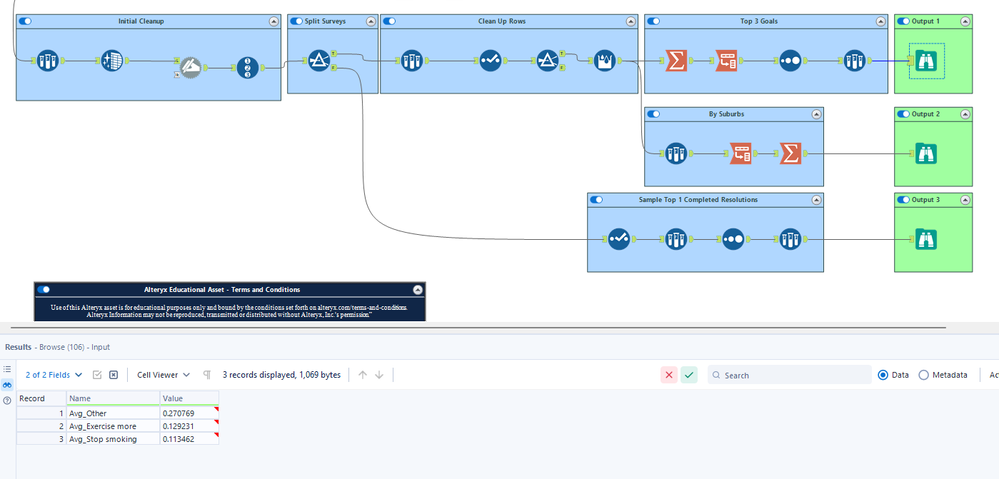Screen dimensions: 999x479
Task: Click the Summarize tool in Top 3 Goals
Action: [676, 61]
